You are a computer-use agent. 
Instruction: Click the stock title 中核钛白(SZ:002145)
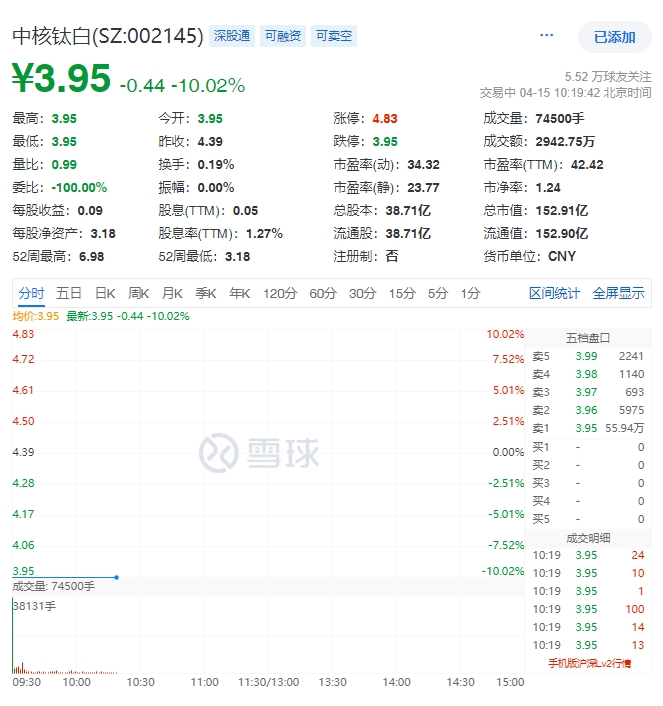(108, 36)
